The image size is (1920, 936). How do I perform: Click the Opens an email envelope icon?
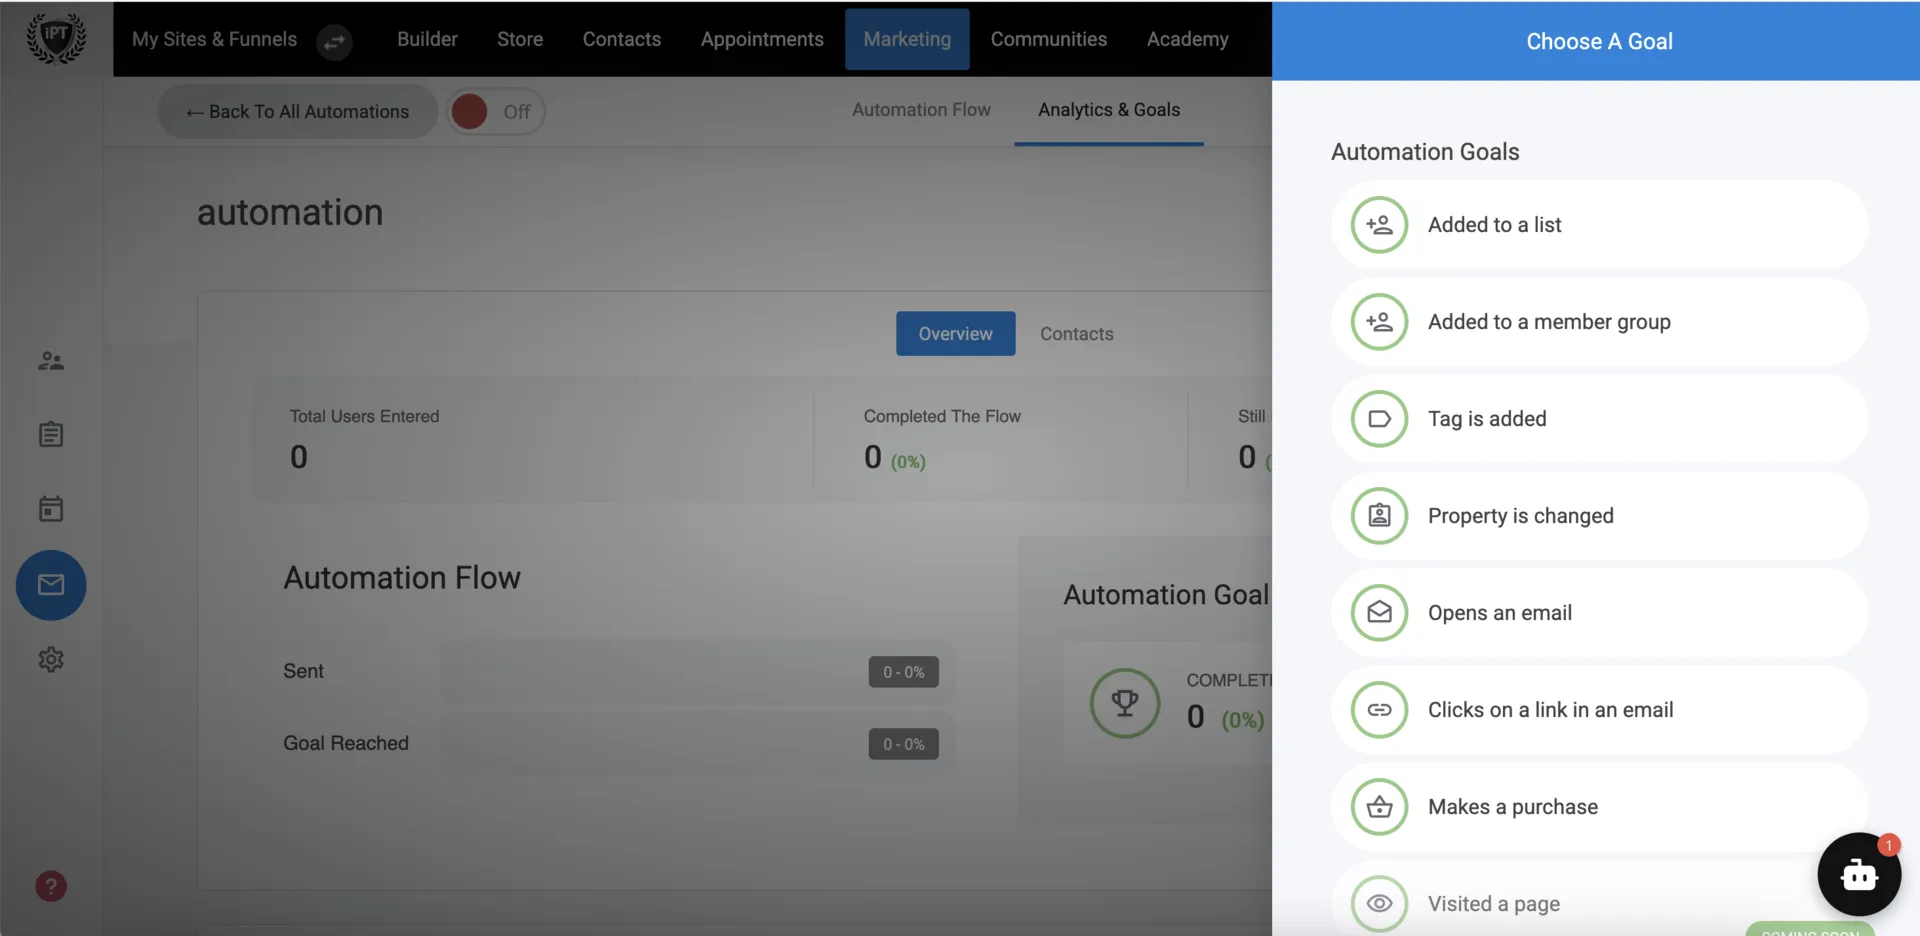pyautogui.click(x=1379, y=613)
